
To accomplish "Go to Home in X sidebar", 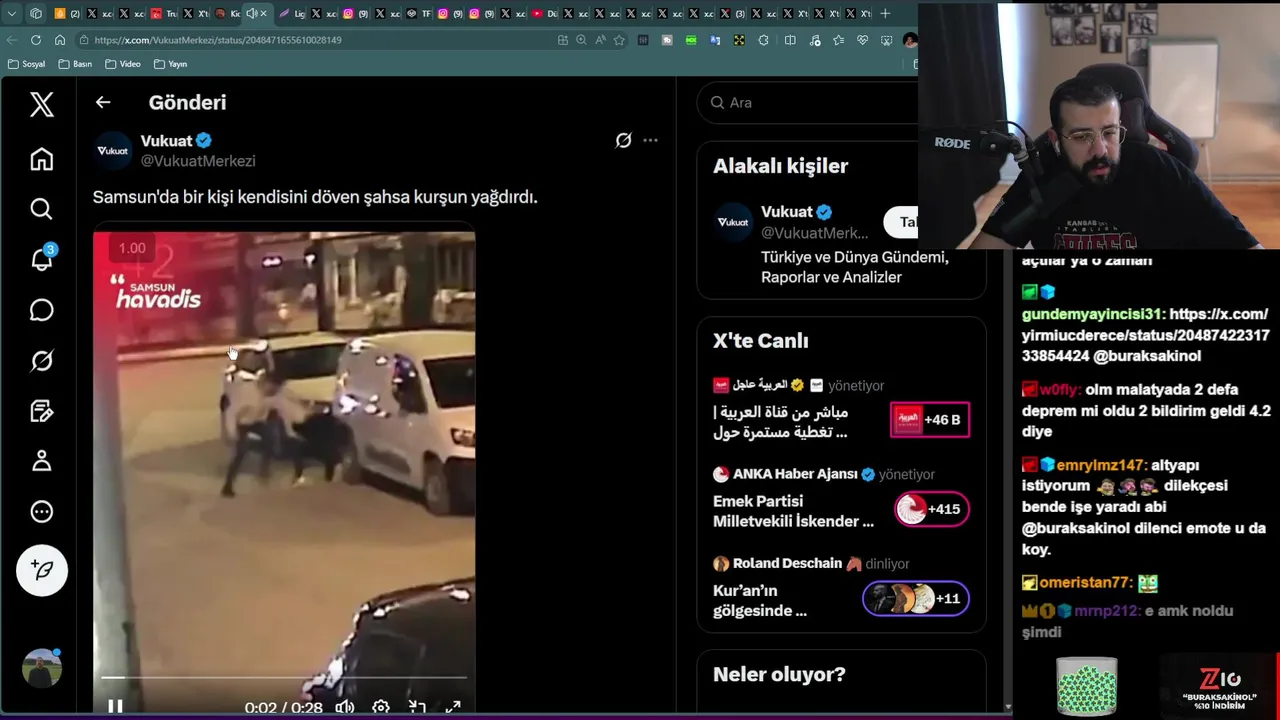I will pos(41,159).
